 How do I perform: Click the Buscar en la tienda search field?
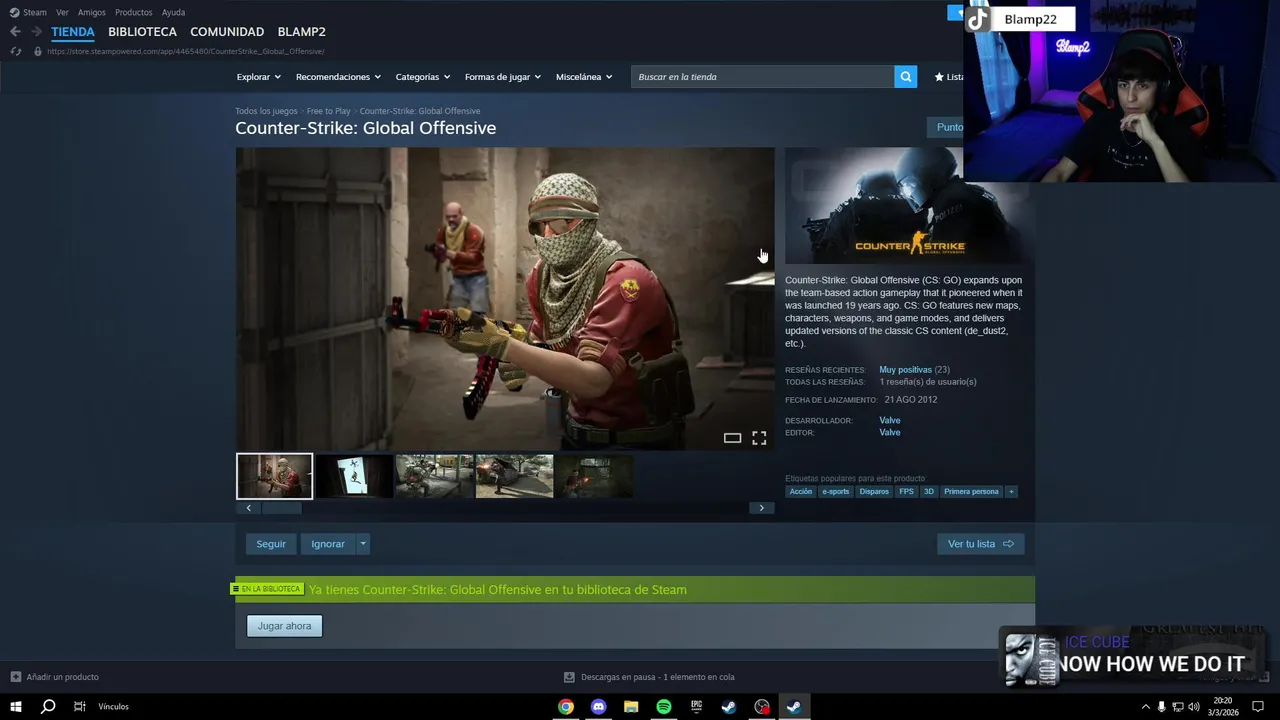coord(763,77)
